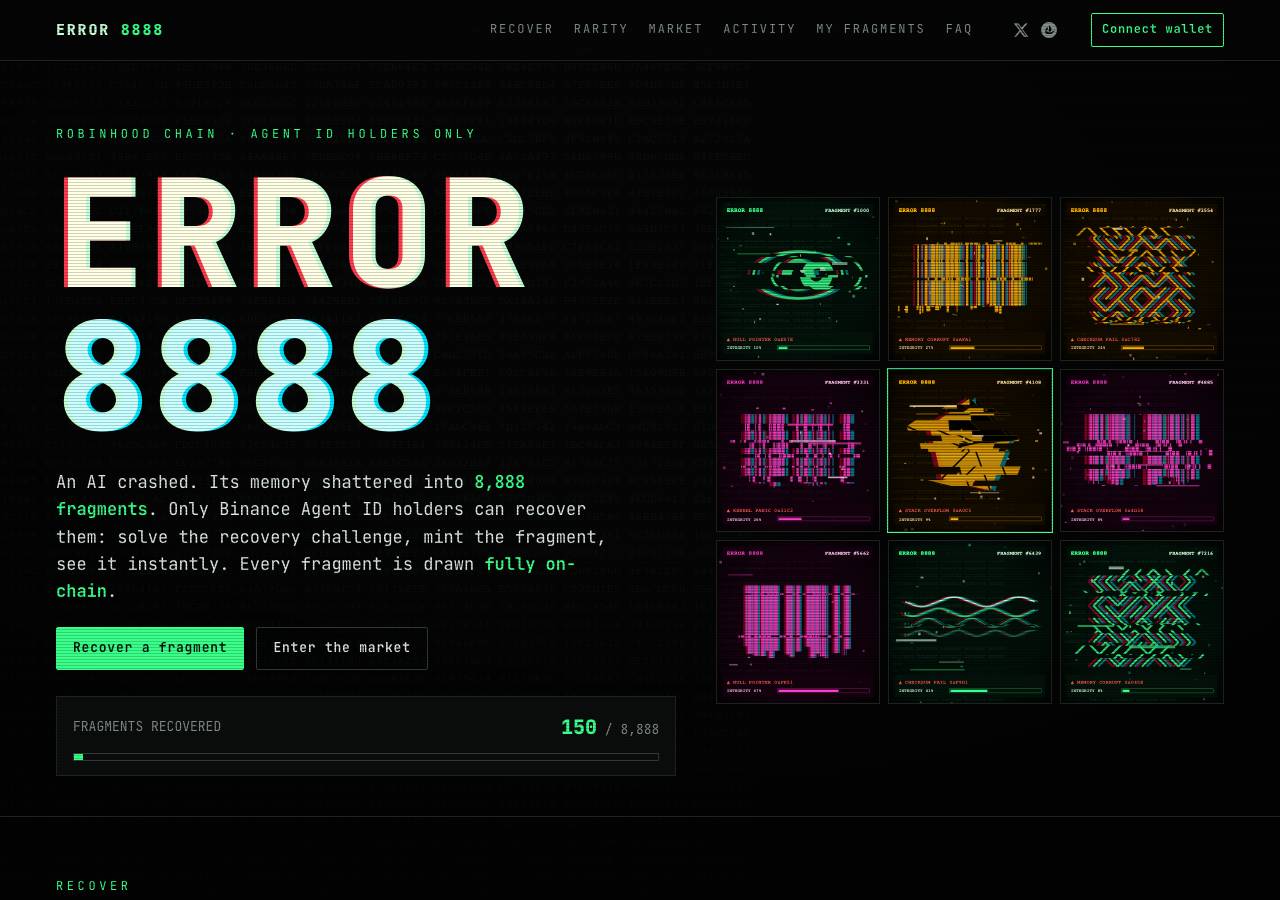Open the Fragment #1000 thumbnail
Screen dimensions: 1280x900
tap(798, 279)
